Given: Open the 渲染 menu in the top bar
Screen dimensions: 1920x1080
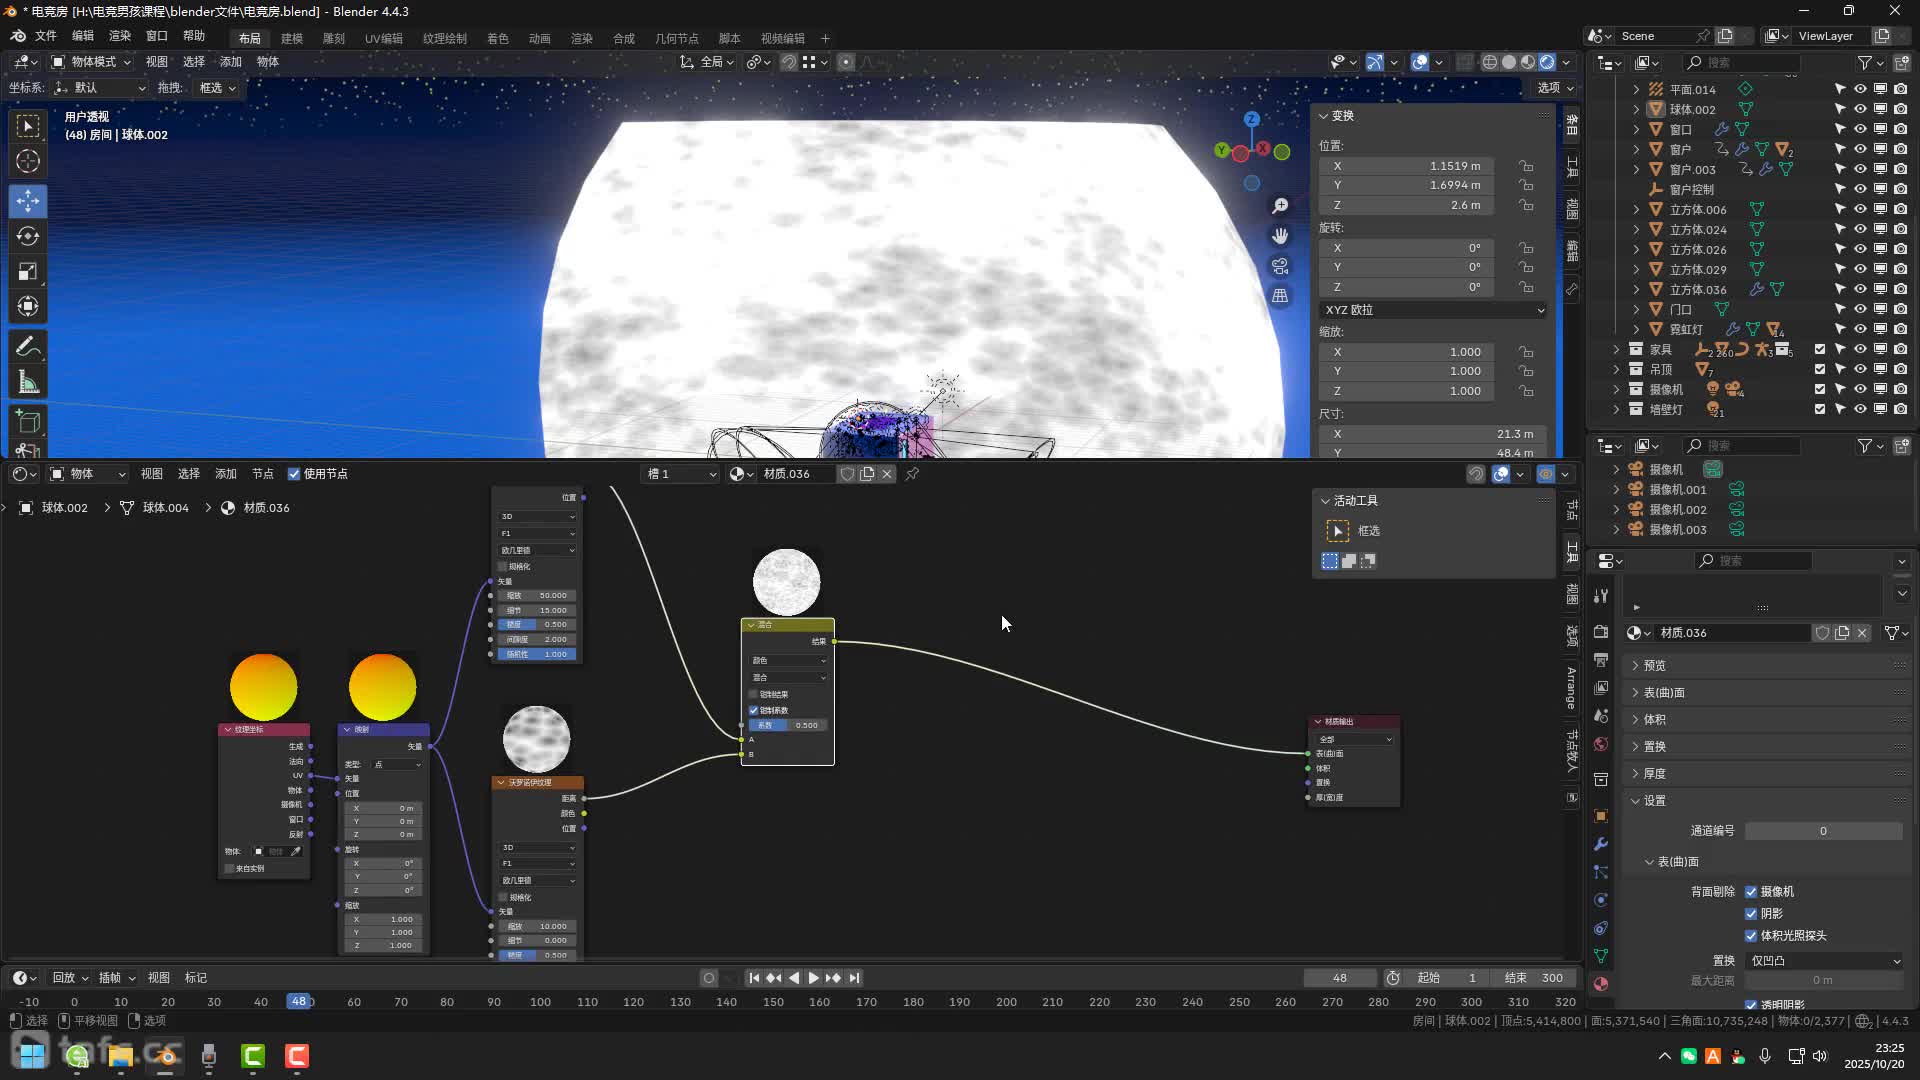Looking at the screenshot, I should [x=120, y=36].
